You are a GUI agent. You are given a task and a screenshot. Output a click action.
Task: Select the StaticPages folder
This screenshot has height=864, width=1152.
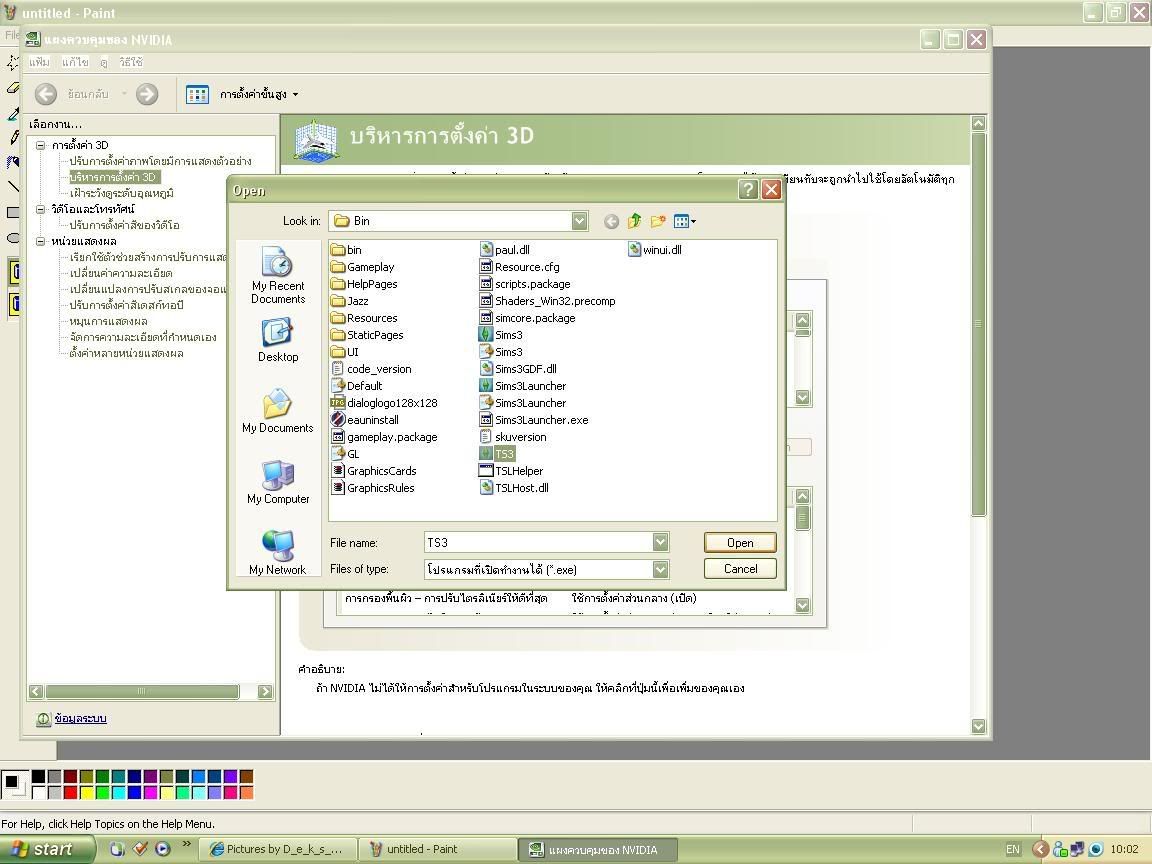coord(367,335)
